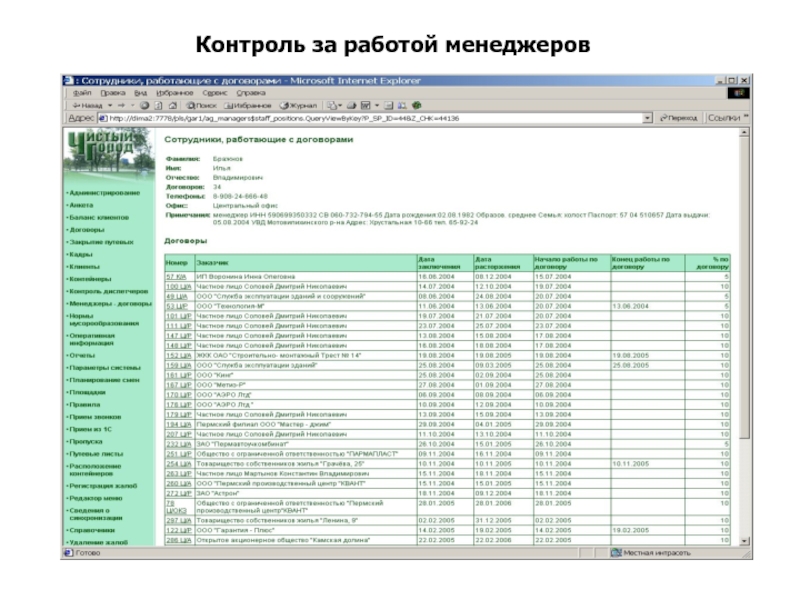The height and width of the screenshot is (600, 800).
Task: Open Менеджеры - договоры sidebar link
Action: click(x=110, y=303)
